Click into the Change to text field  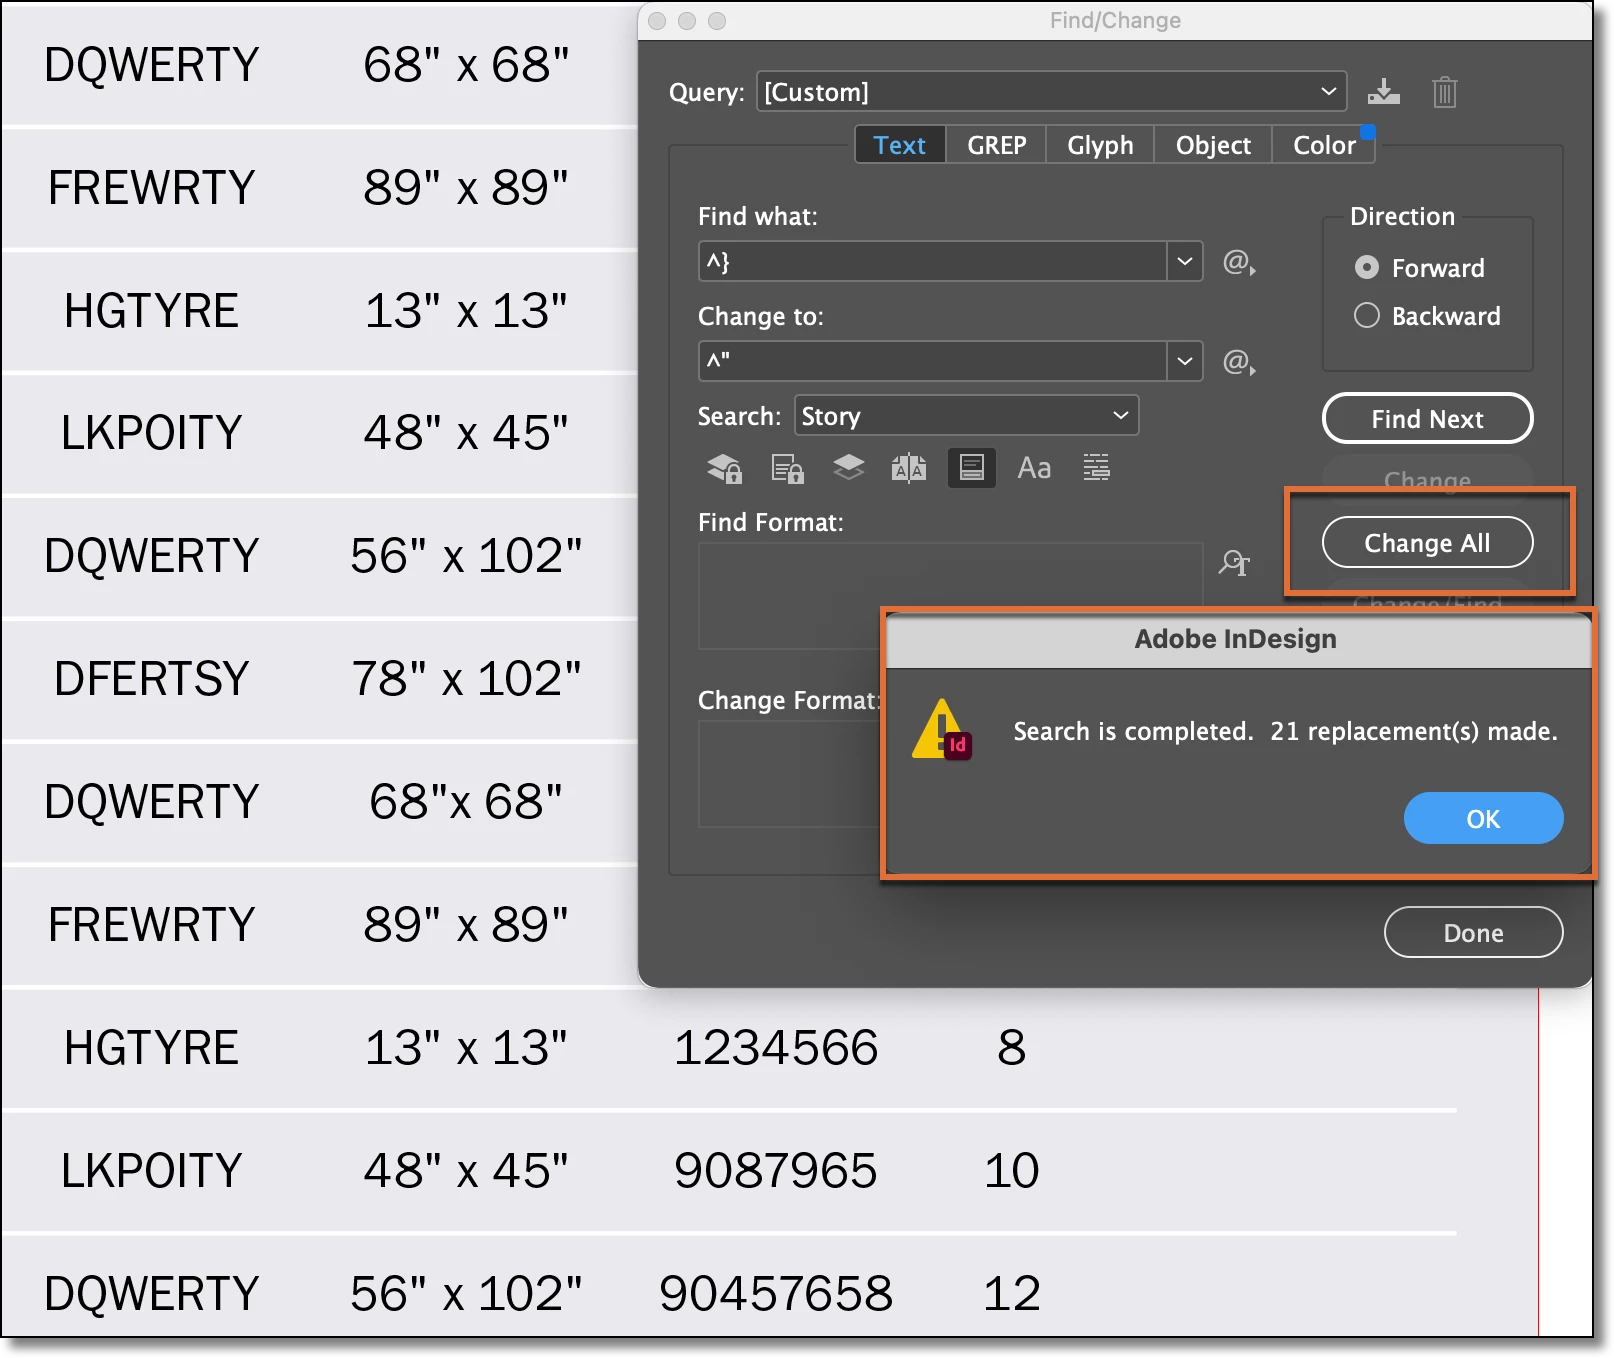point(932,361)
